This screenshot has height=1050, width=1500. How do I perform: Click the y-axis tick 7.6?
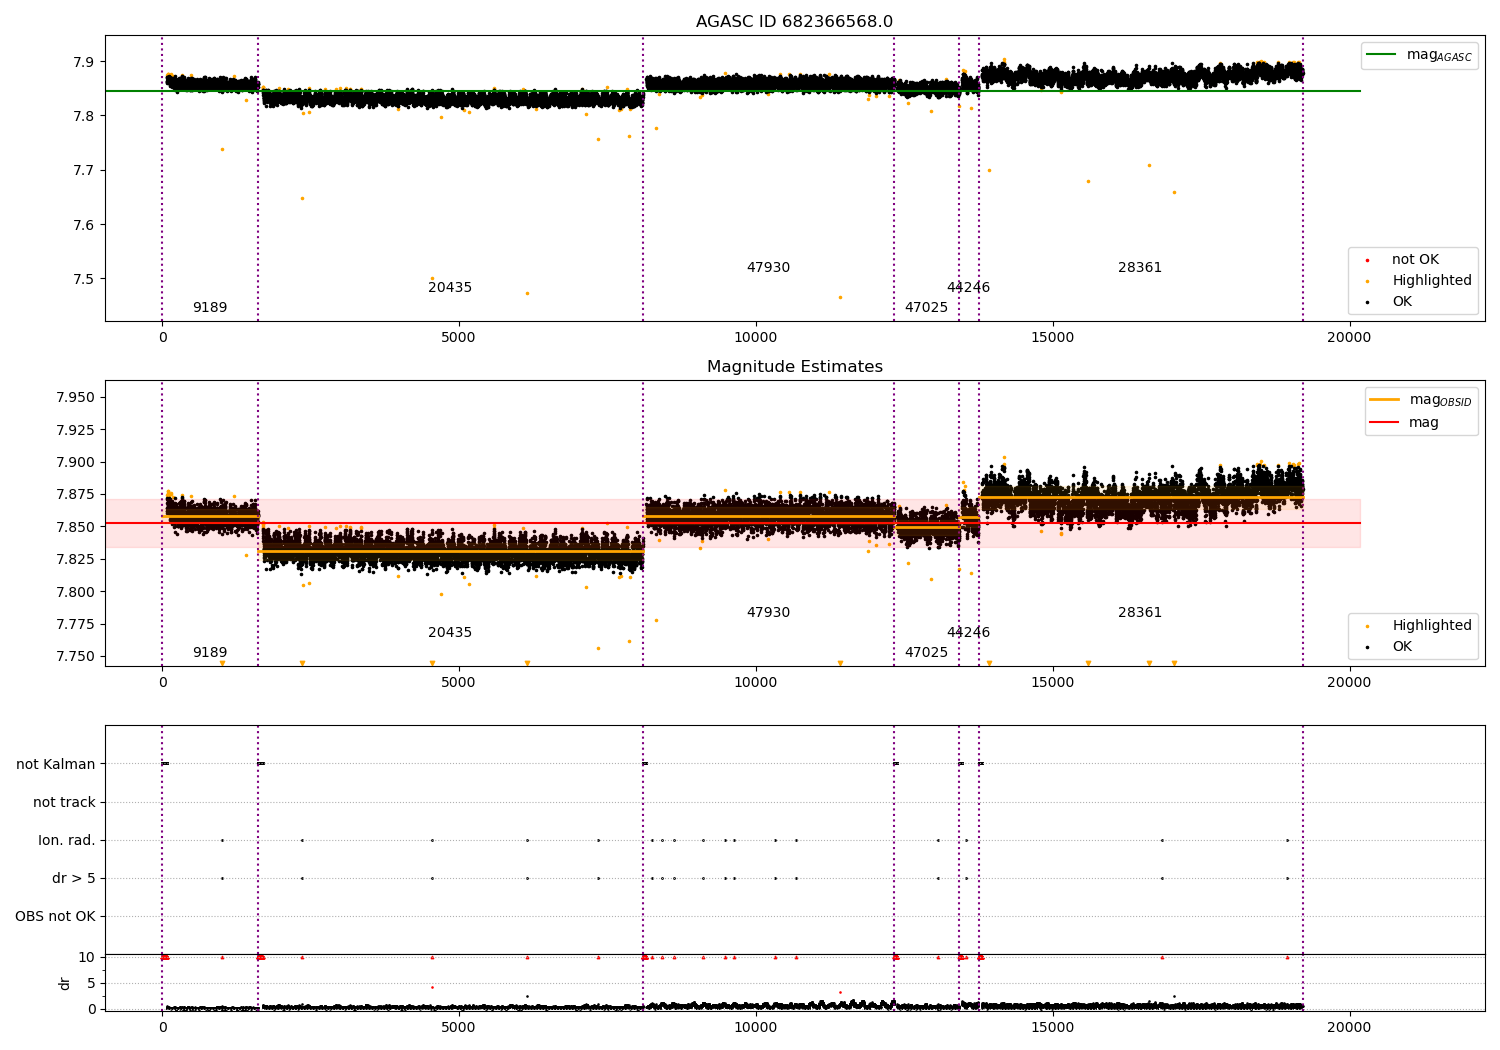(84, 225)
